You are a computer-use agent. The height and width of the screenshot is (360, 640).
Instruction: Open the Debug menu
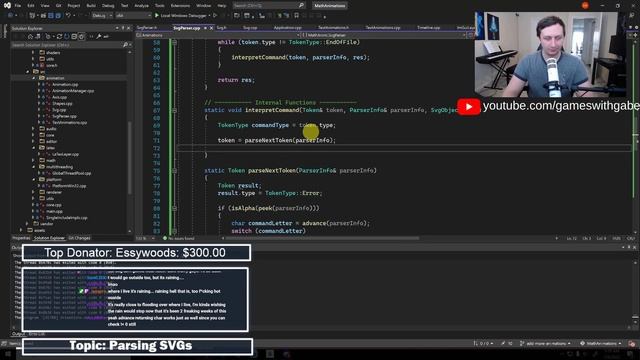click(x=108, y=6)
